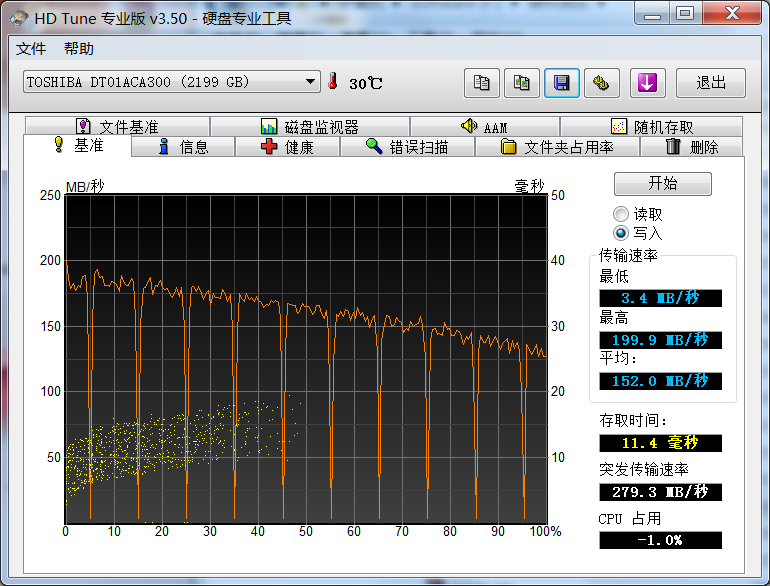Click the 退出 exit button

point(711,83)
